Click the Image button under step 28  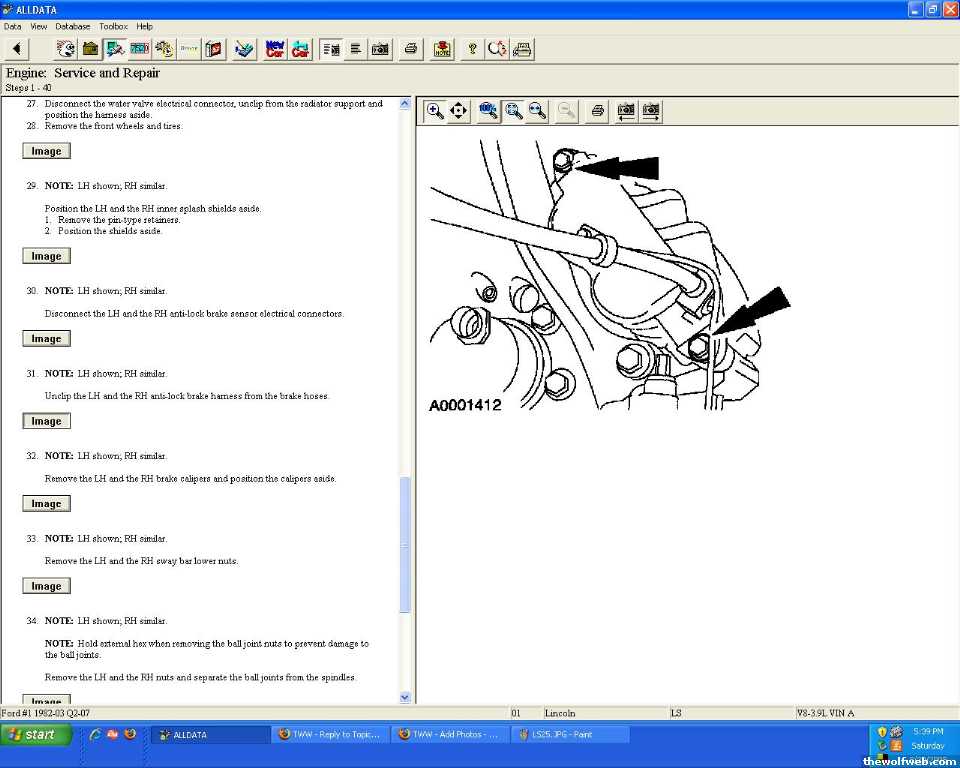[46, 152]
